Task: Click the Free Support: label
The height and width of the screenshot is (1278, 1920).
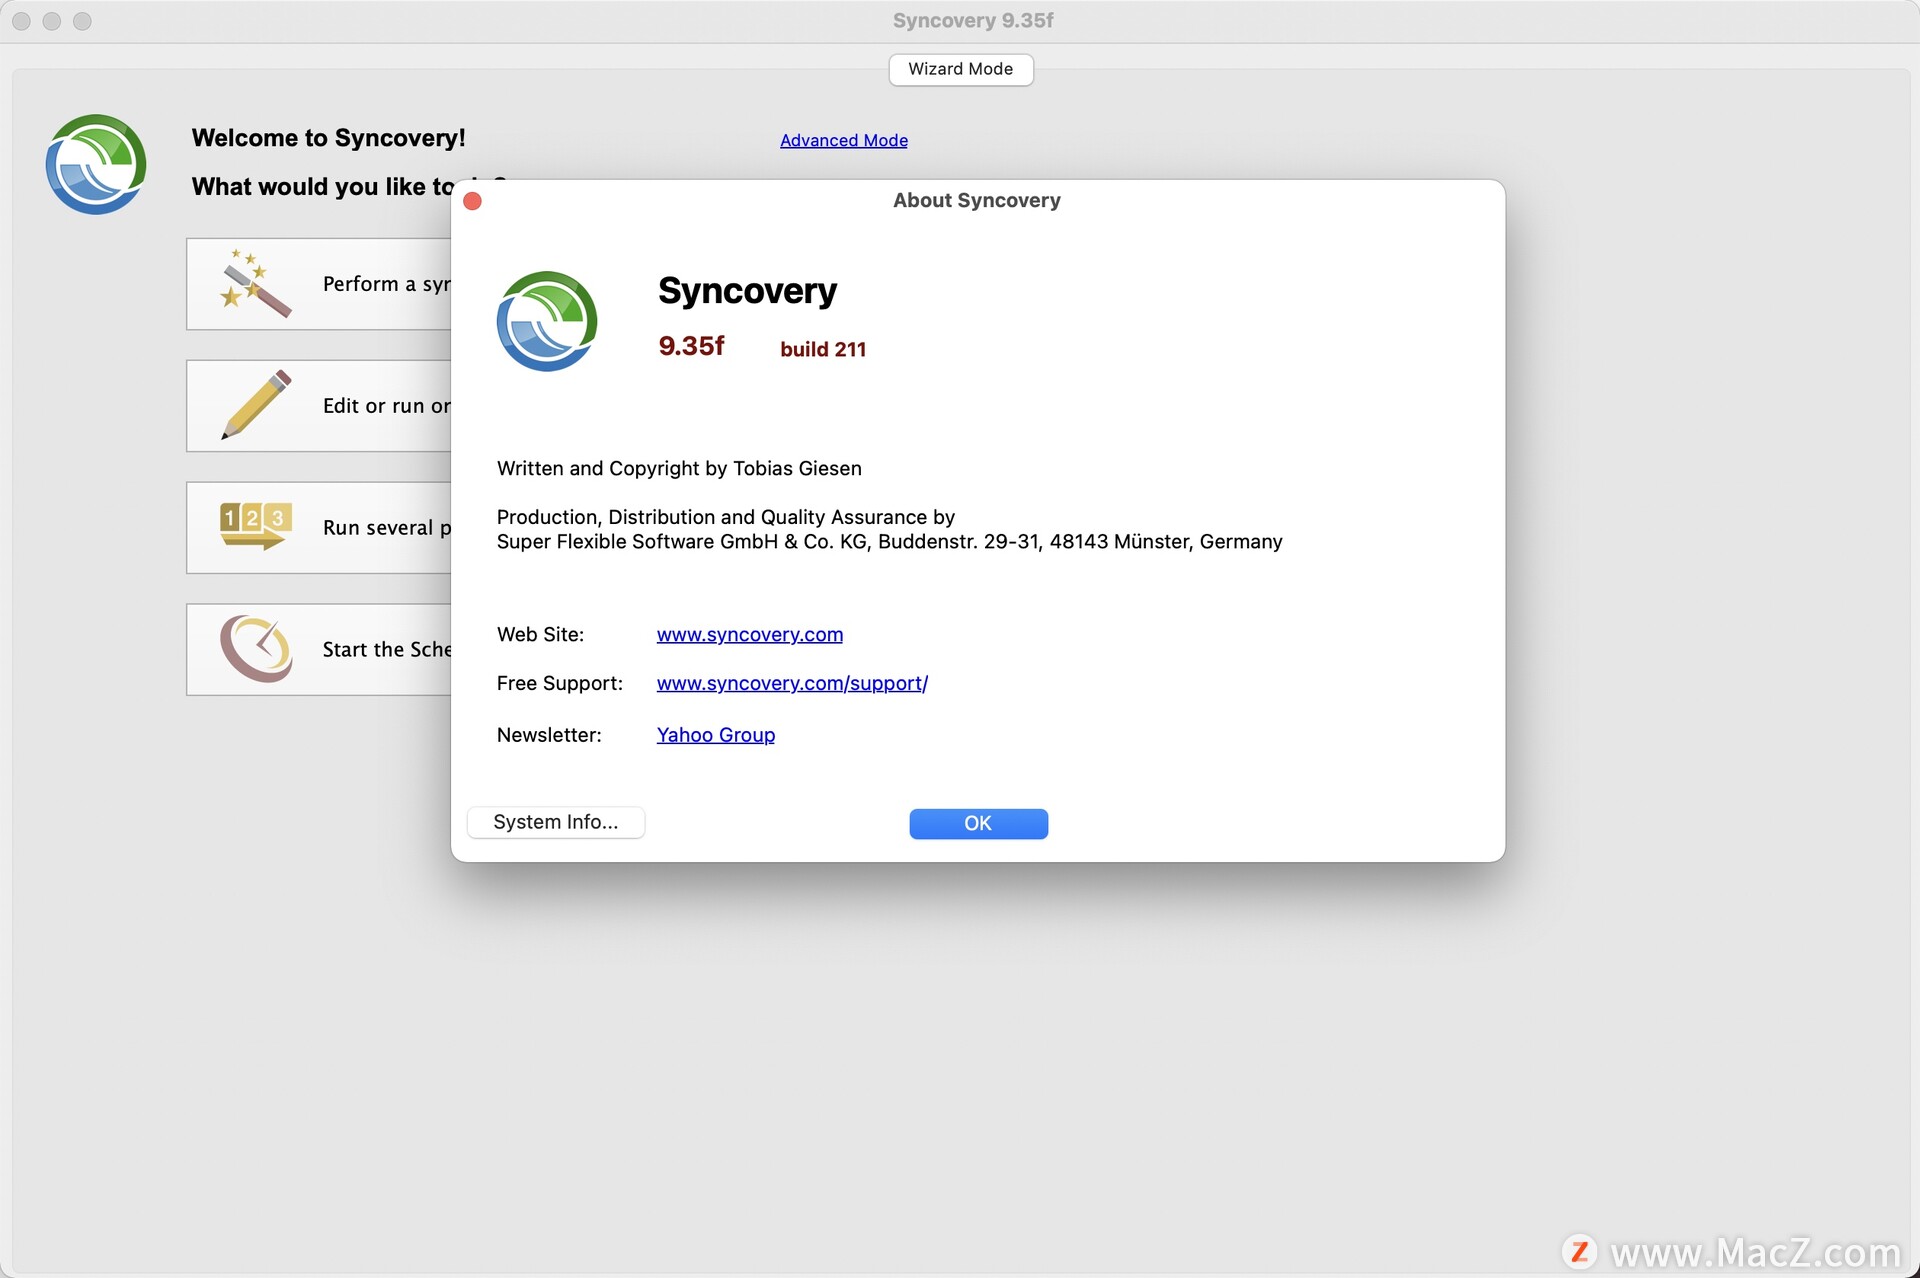Action: click(x=559, y=683)
